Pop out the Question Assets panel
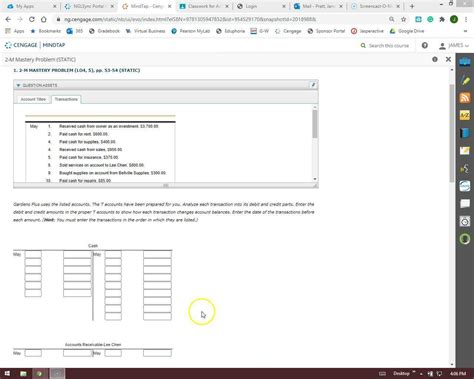The image size is (474, 379). pos(313,85)
